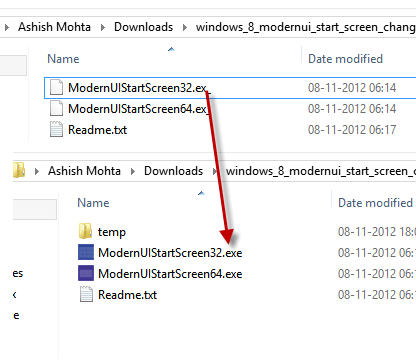Open Ashish Mohta in the lower address bar
Viewport: 416px width, 361px height.
(x=84, y=171)
